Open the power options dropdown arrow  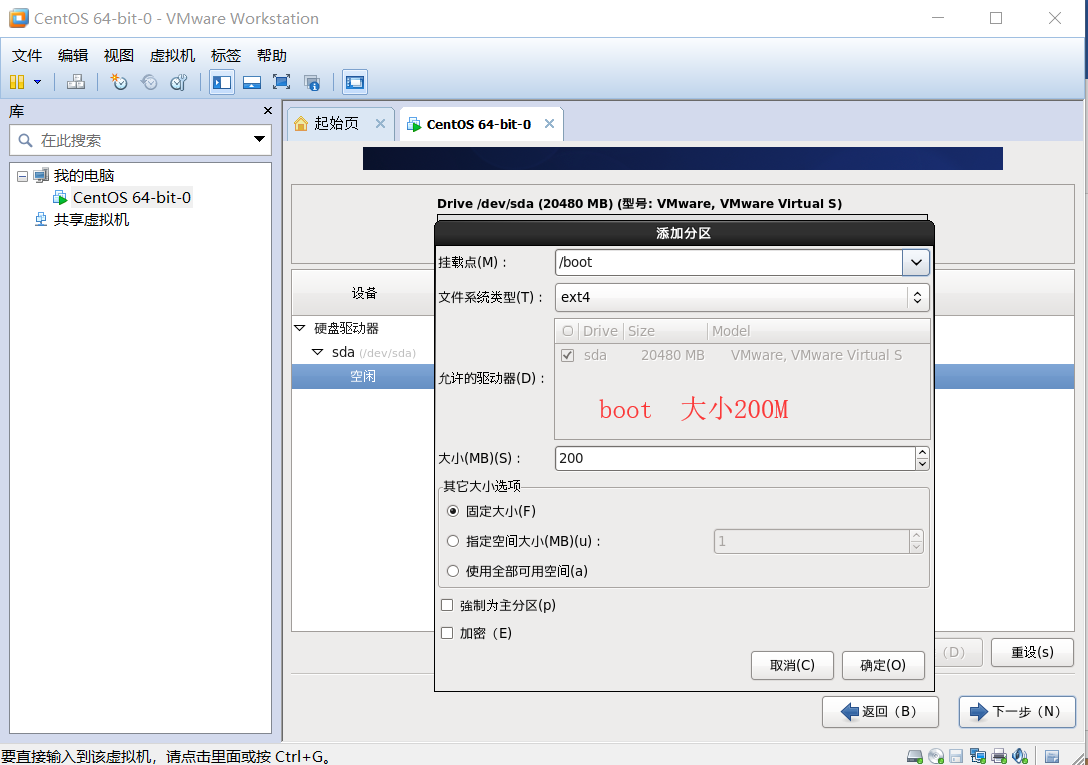(37, 83)
